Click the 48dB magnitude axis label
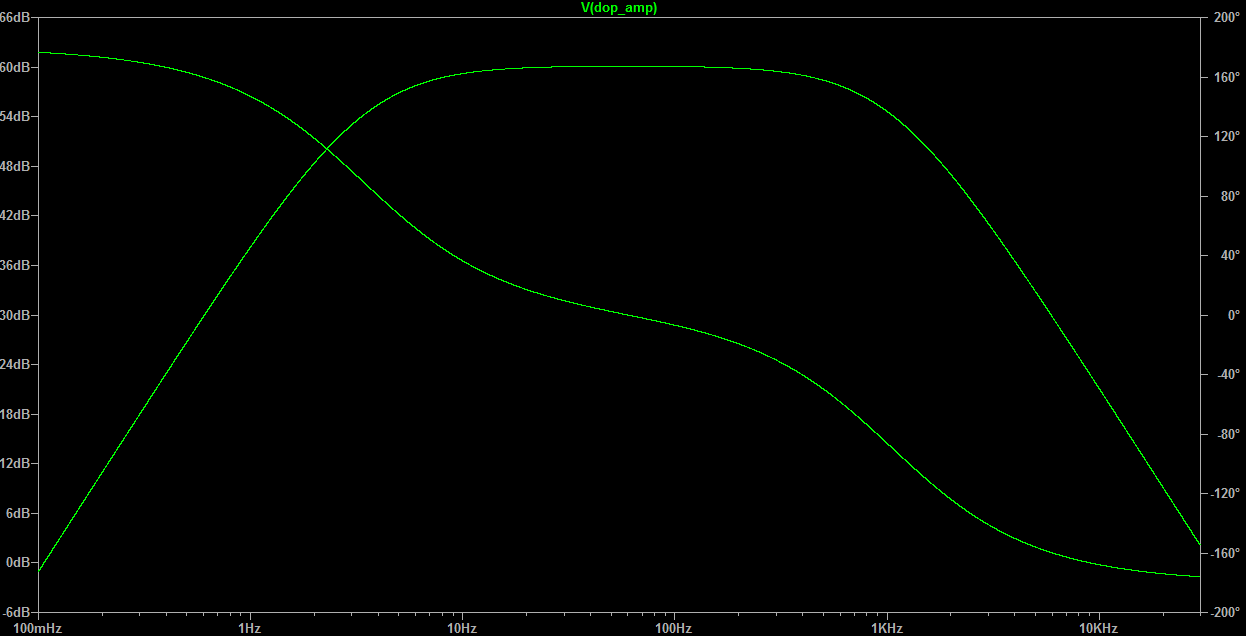Viewport: 1246px width, 636px height. click(x=15, y=166)
